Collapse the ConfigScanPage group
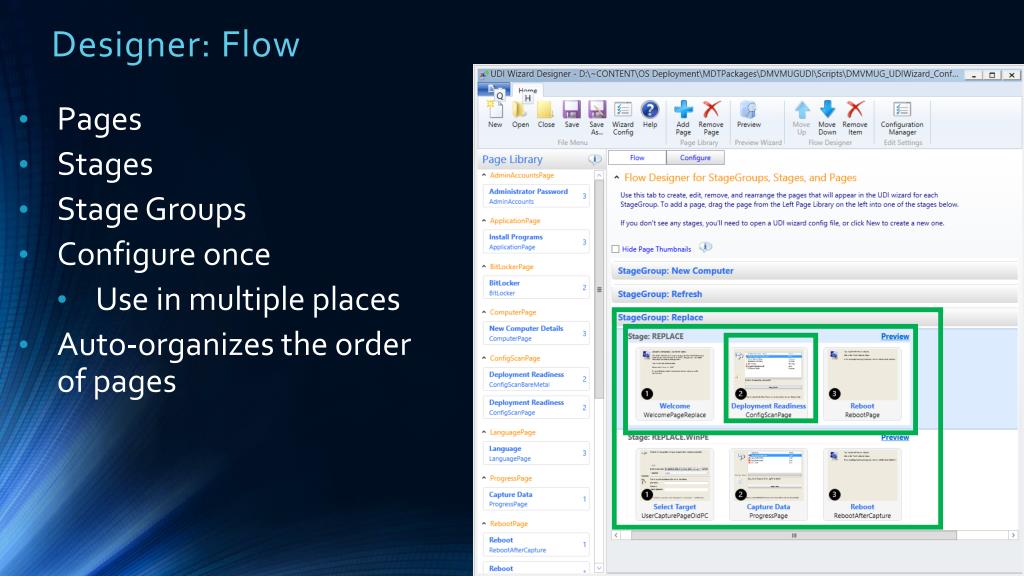 [x=484, y=358]
